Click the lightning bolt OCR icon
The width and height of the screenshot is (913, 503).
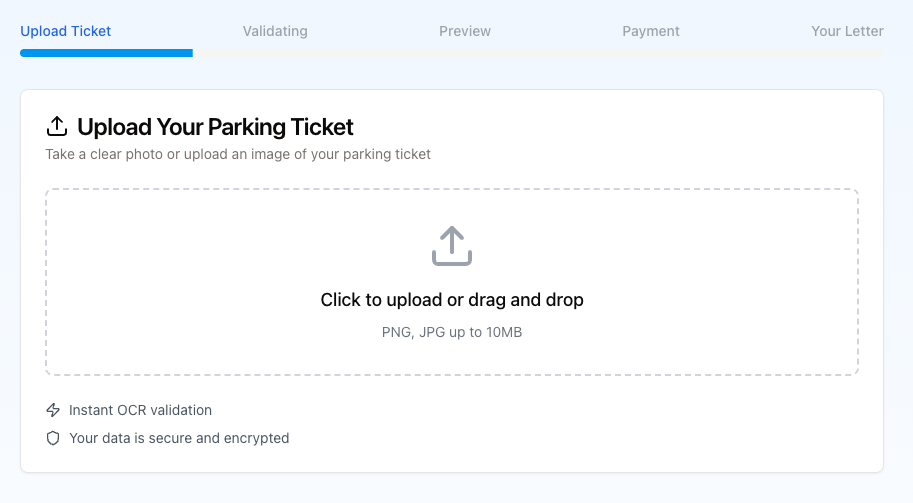(x=54, y=410)
